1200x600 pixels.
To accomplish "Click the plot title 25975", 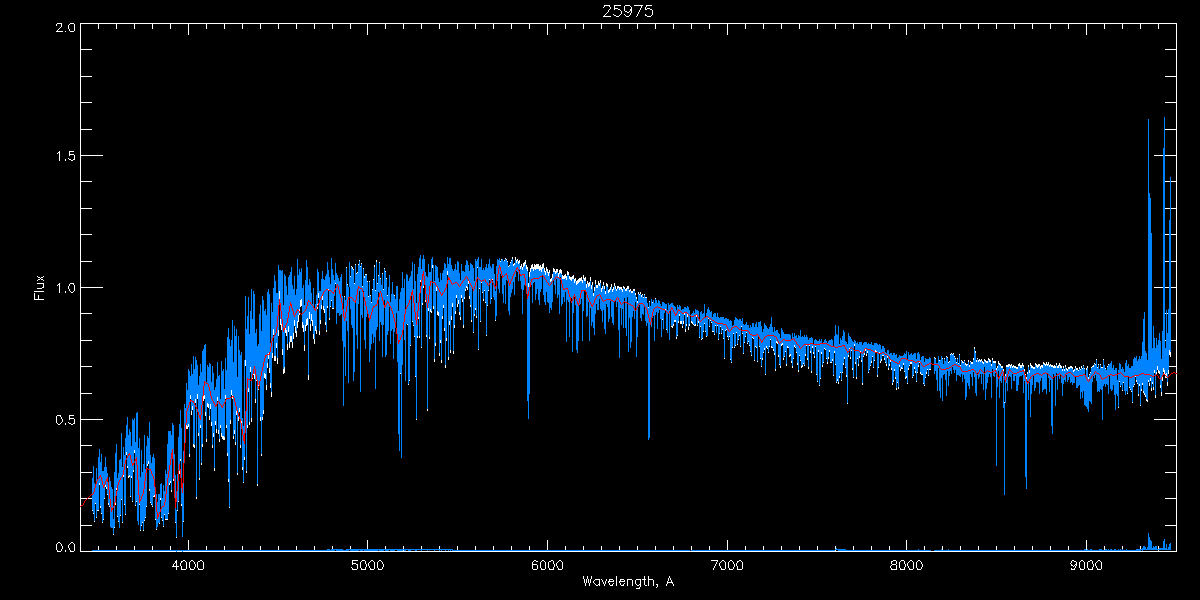I will point(628,11).
